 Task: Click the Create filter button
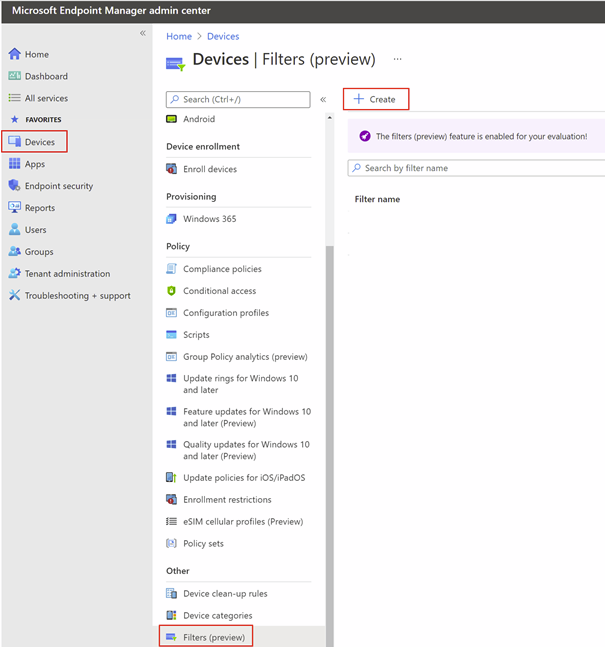pyautogui.click(x=376, y=99)
